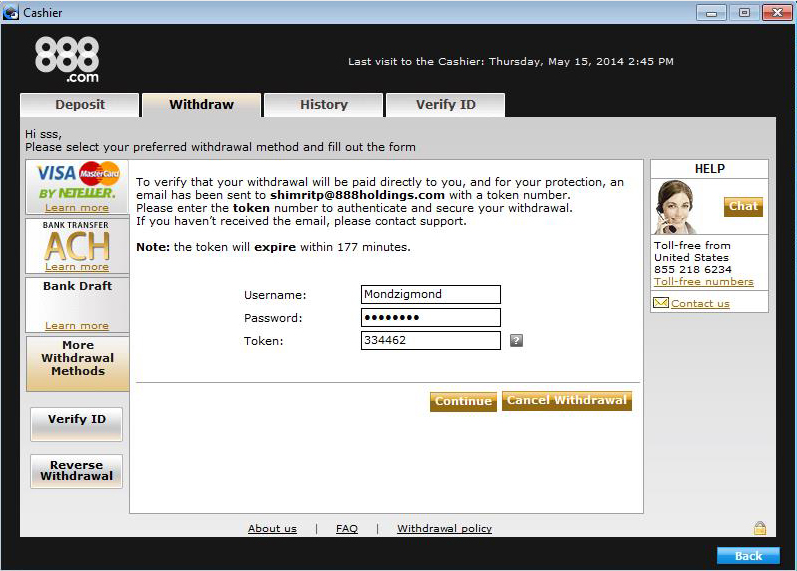The height and width of the screenshot is (571, 797).
Task: Click the token expiry Note text
Action: (x=273, y=247)
